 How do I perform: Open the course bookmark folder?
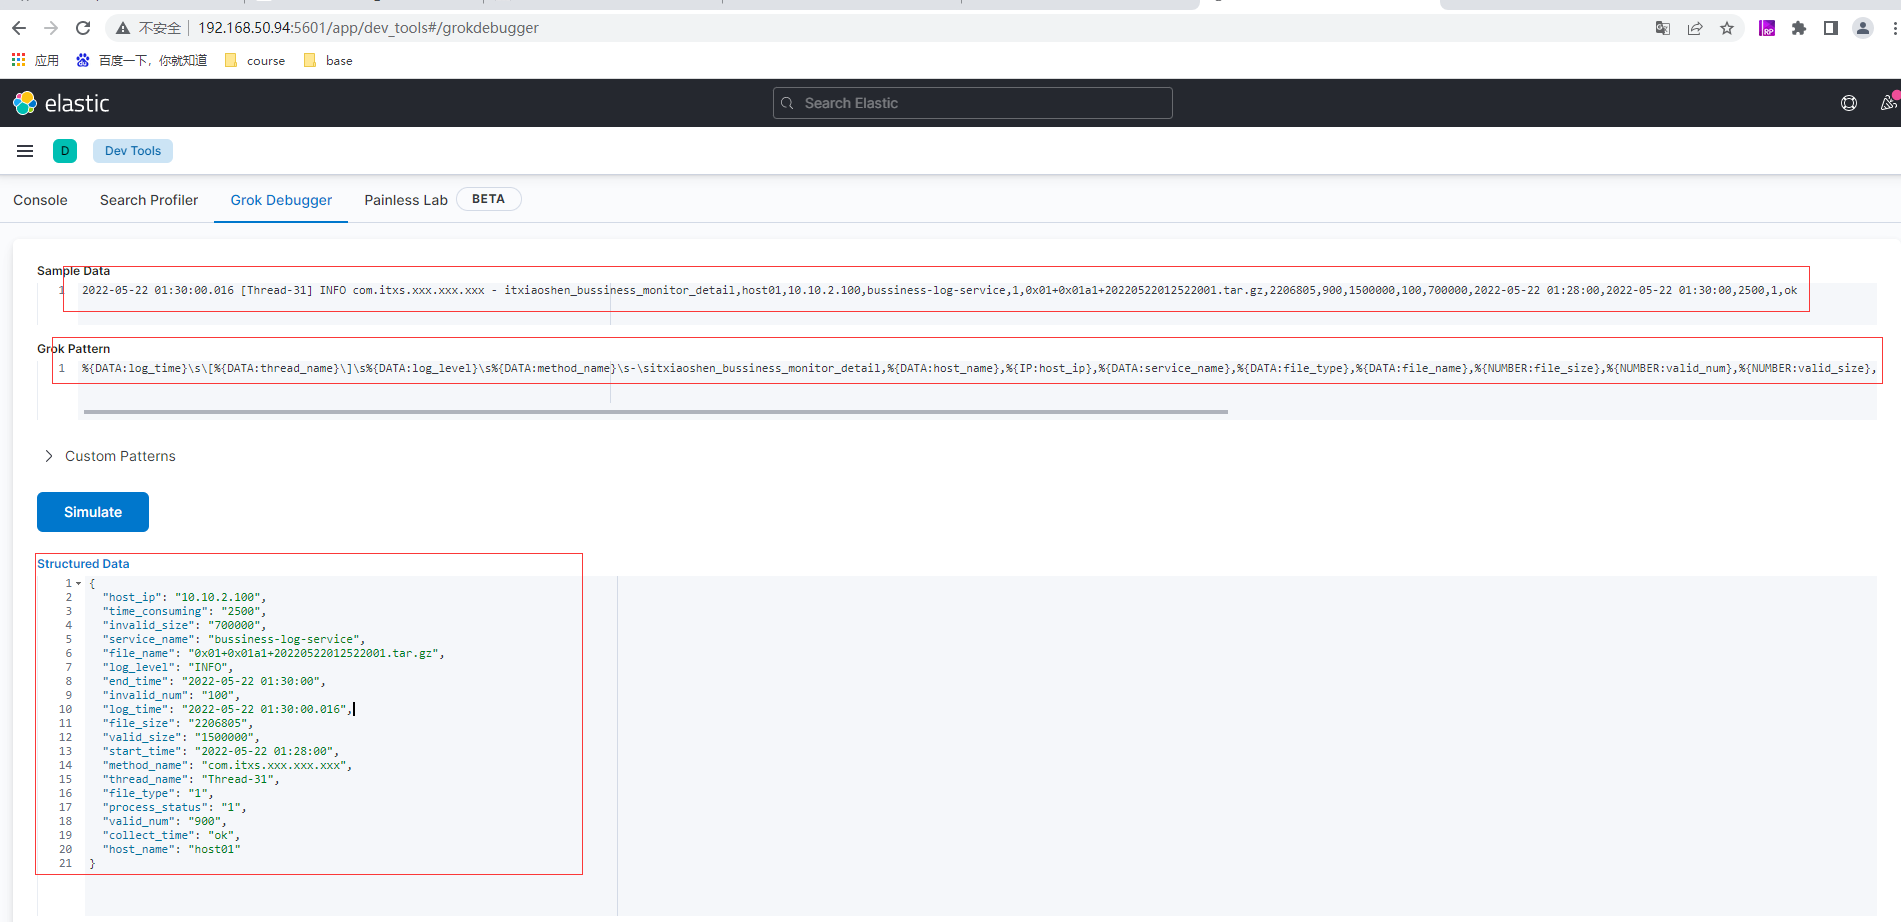click(256, 60)
